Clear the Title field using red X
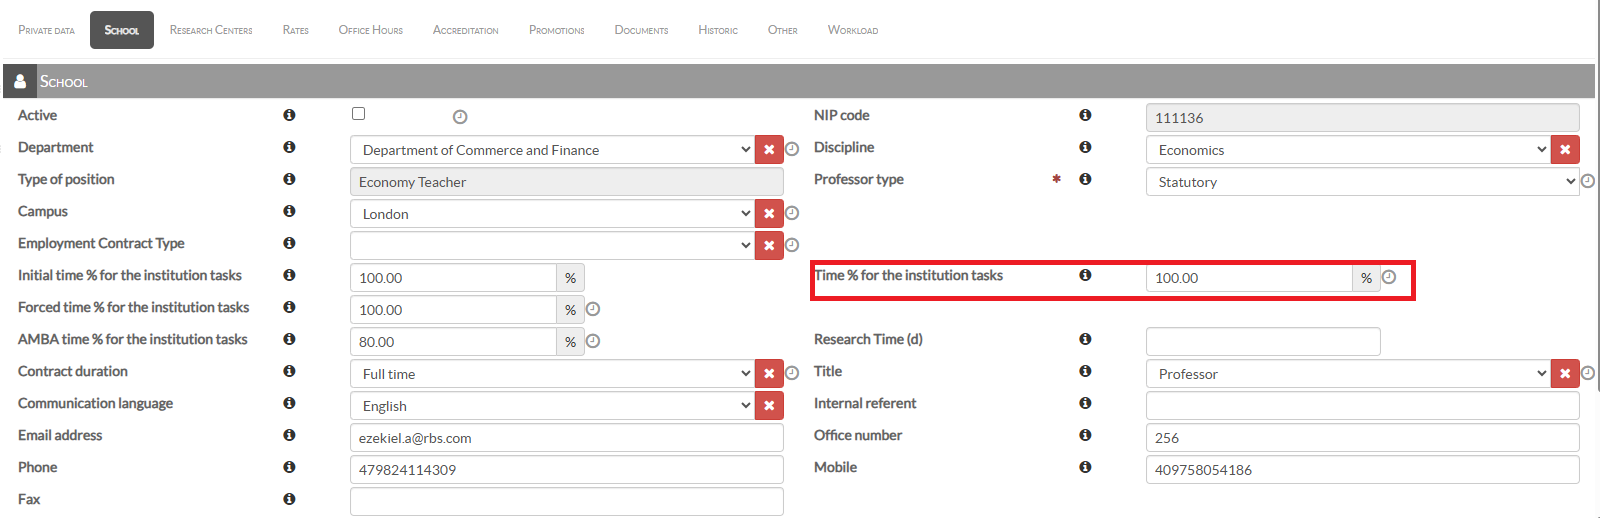This screenshot has width=1600, height=518. pos(1565,374)
